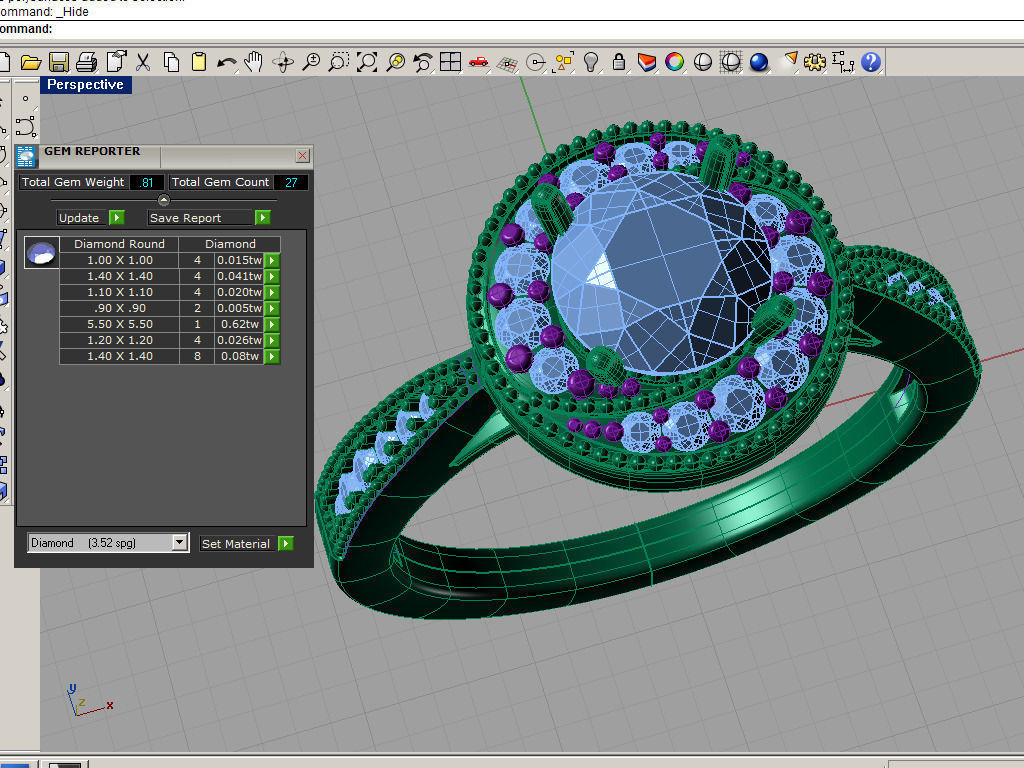The image size is (1024, 768).
Task: Click the Gem Reporter panel icon
Action: point(26,157)
